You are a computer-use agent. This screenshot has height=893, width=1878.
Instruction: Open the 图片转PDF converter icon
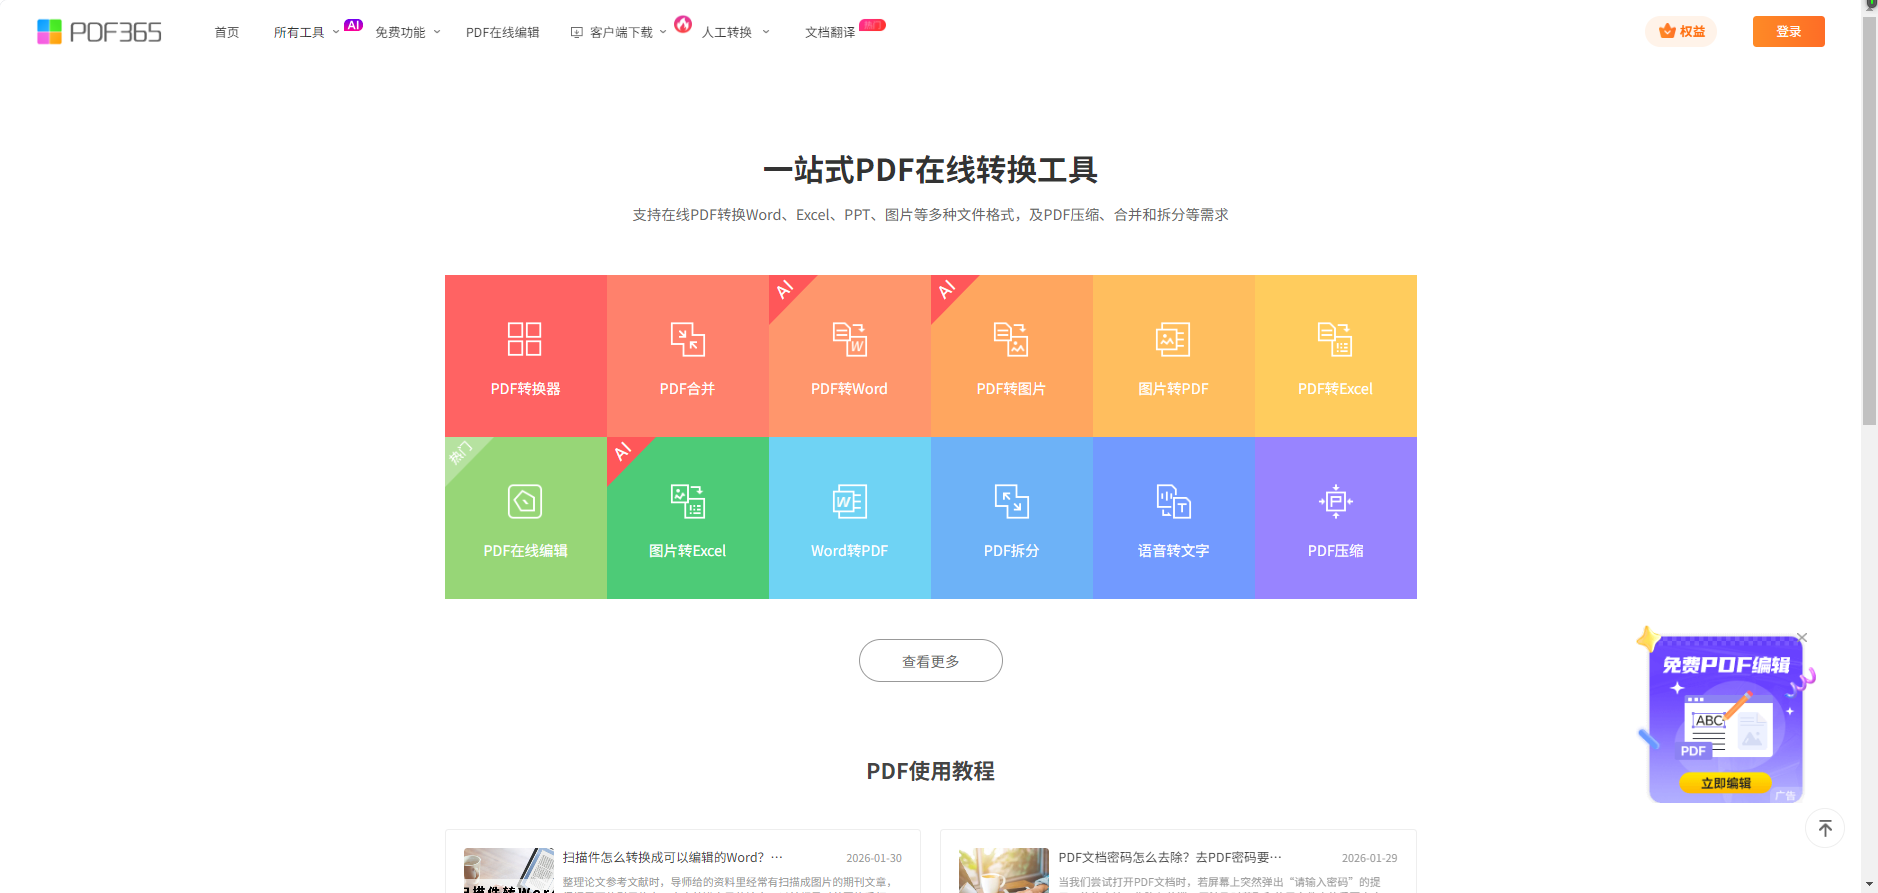(x=1173, y=340)
